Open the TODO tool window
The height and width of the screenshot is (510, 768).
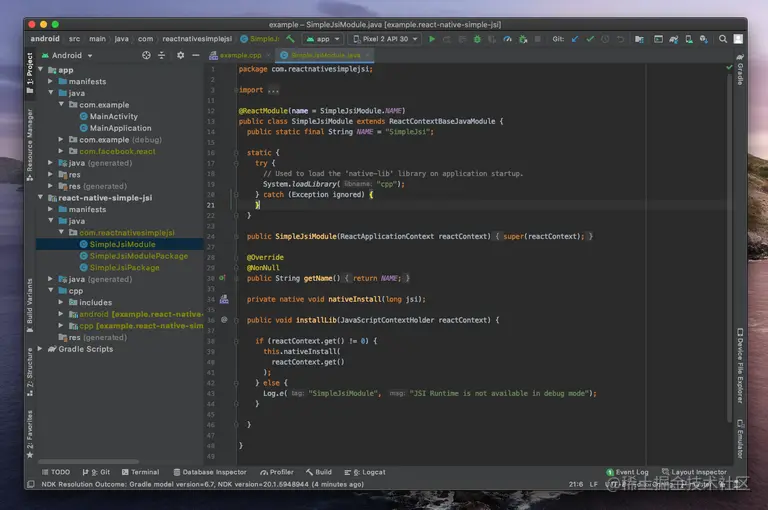point(56,472)
